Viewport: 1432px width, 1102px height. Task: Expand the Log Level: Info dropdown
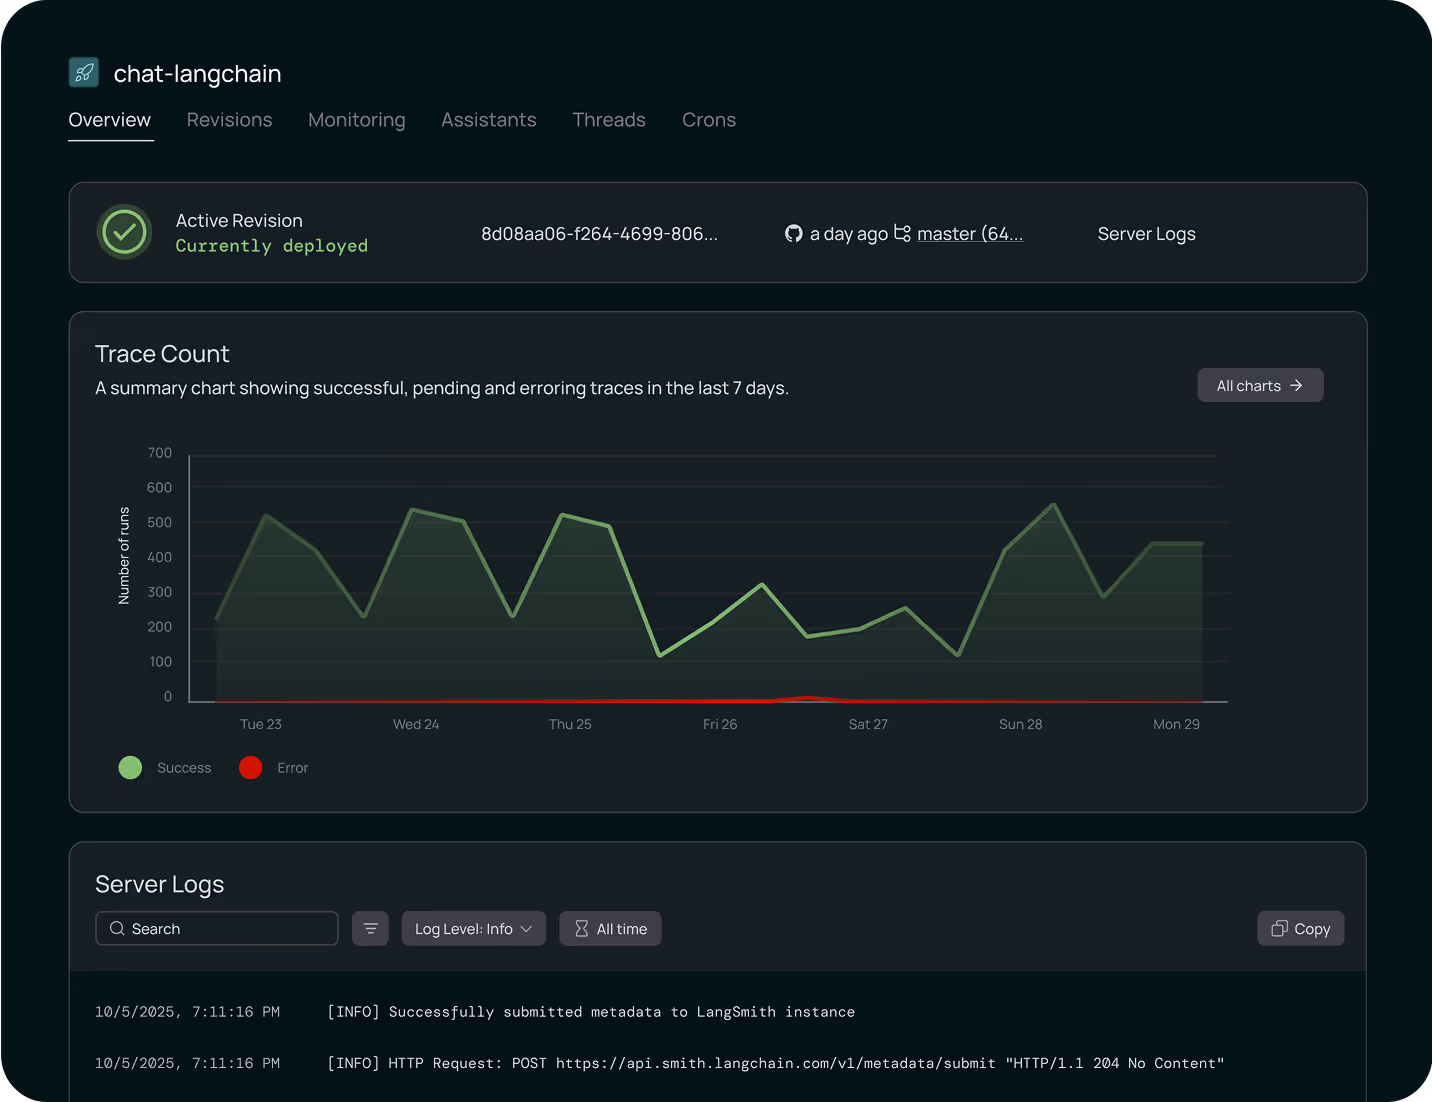coord(473,928)
